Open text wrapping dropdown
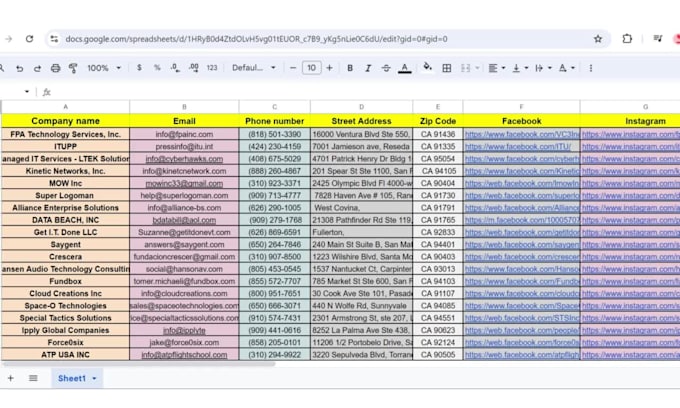Image resolution: width=680 pixels, height=408 pixels. pos(543,68)
